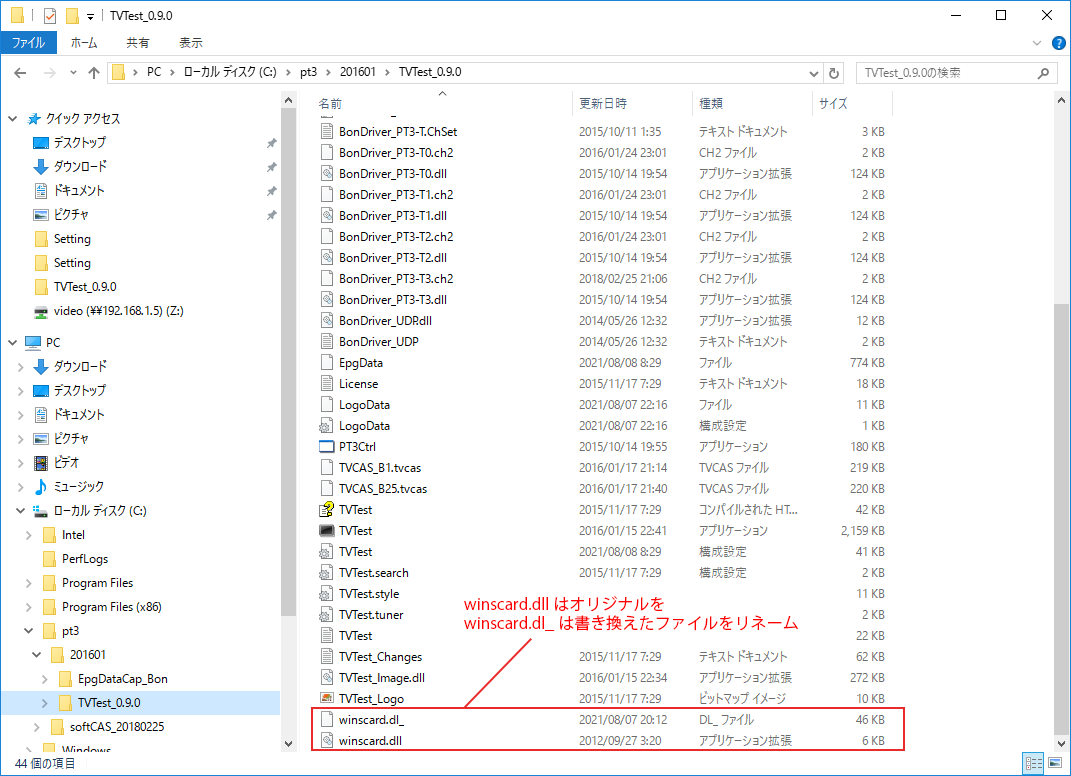Select the License text document
The image size is (1071, 776).
pos(602,384)
